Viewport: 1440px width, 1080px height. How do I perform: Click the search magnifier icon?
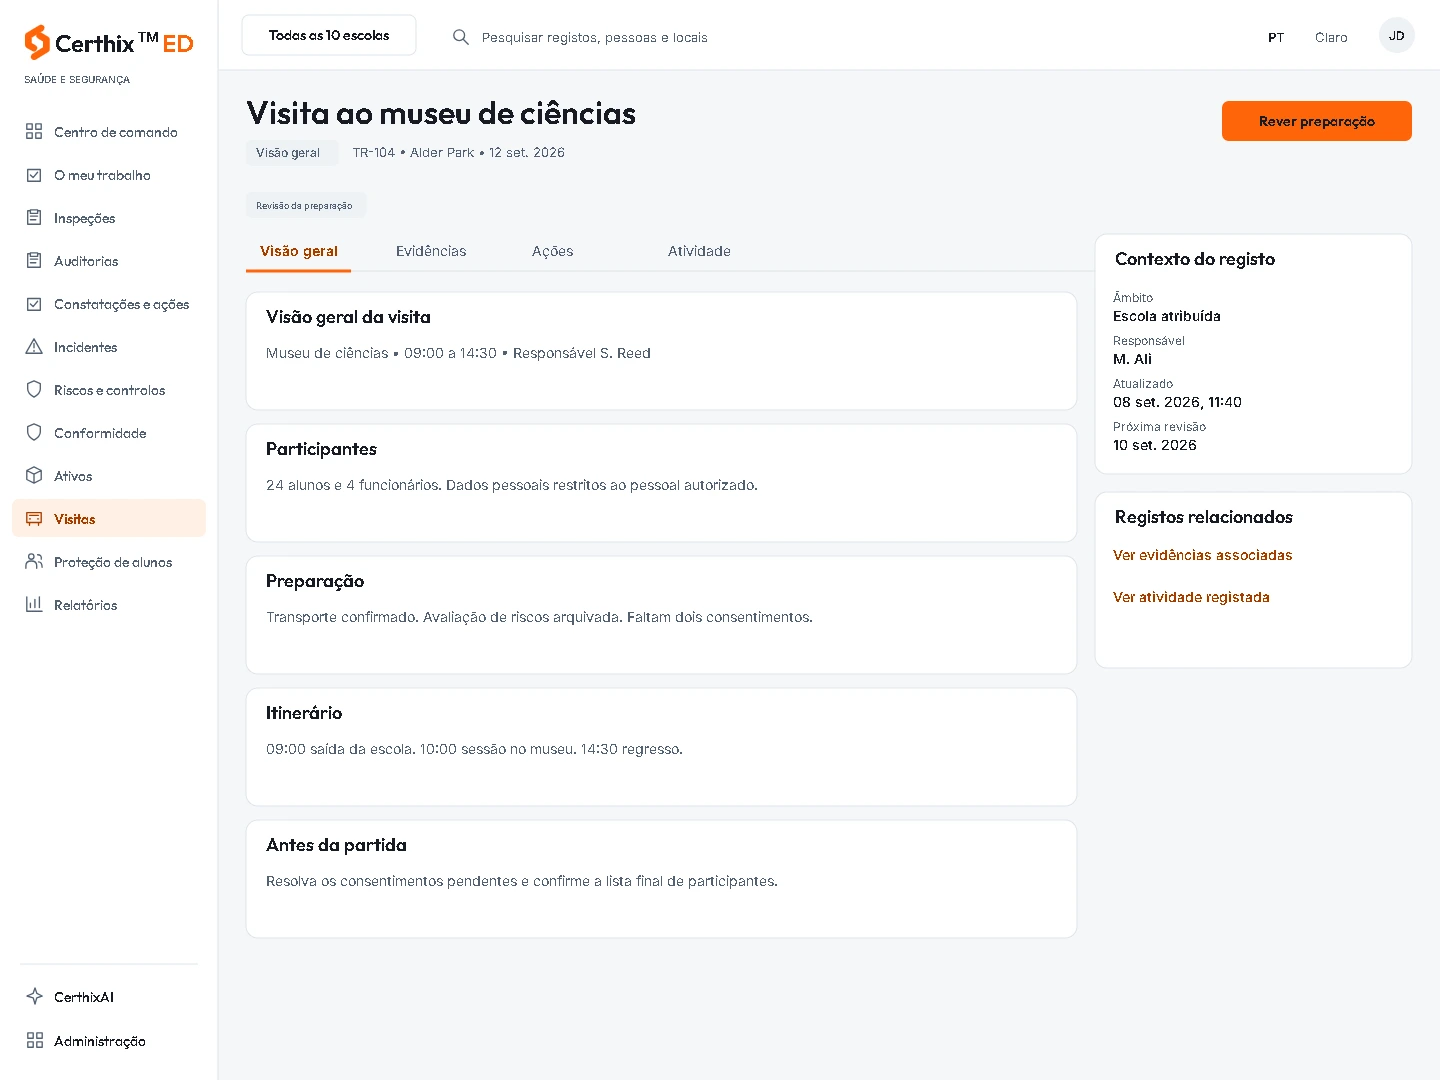(x=461, y=37)
